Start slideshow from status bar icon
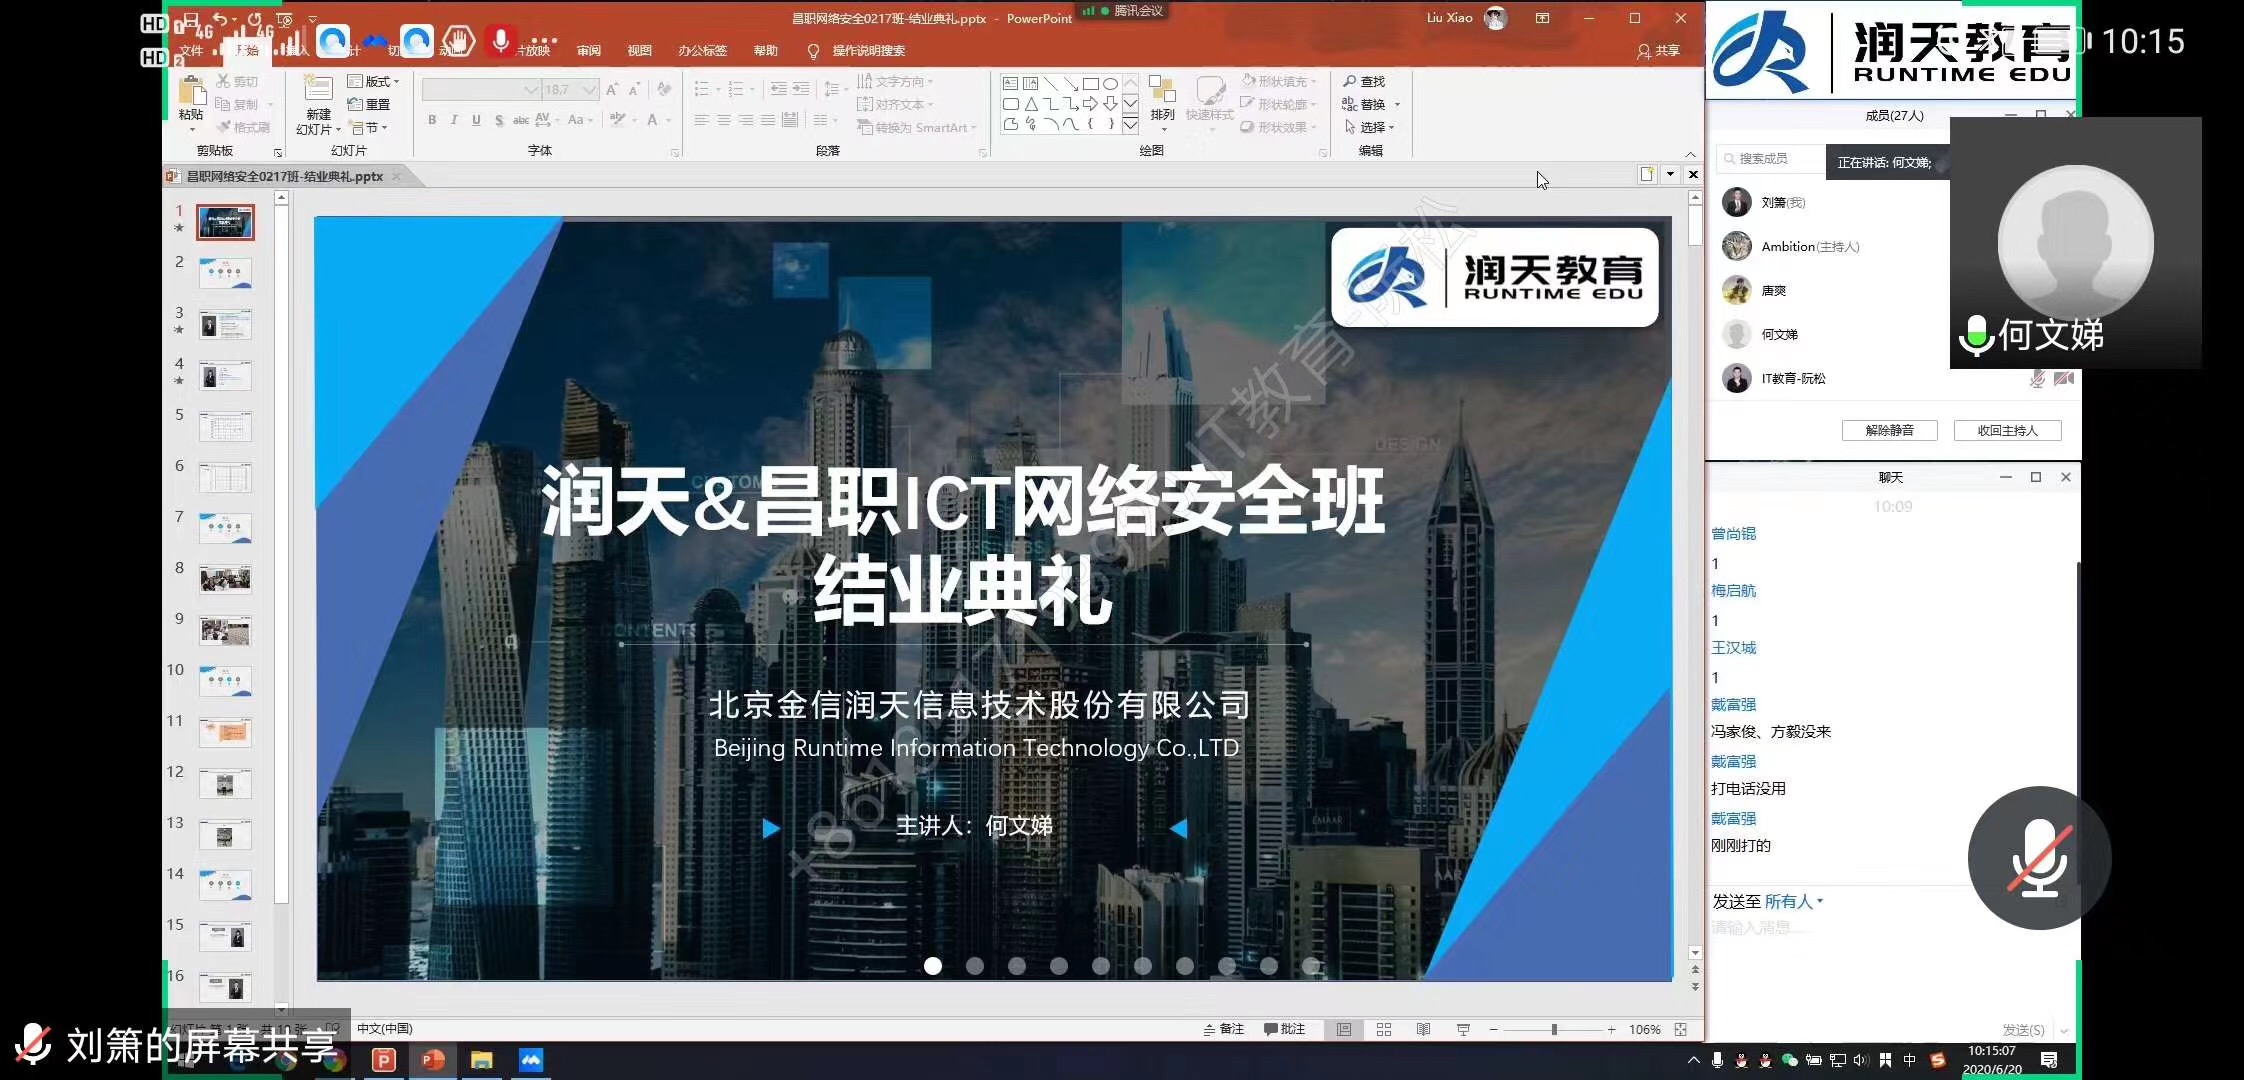The width and height of the screenshot is (2244, 1080). [1463, 1029]
